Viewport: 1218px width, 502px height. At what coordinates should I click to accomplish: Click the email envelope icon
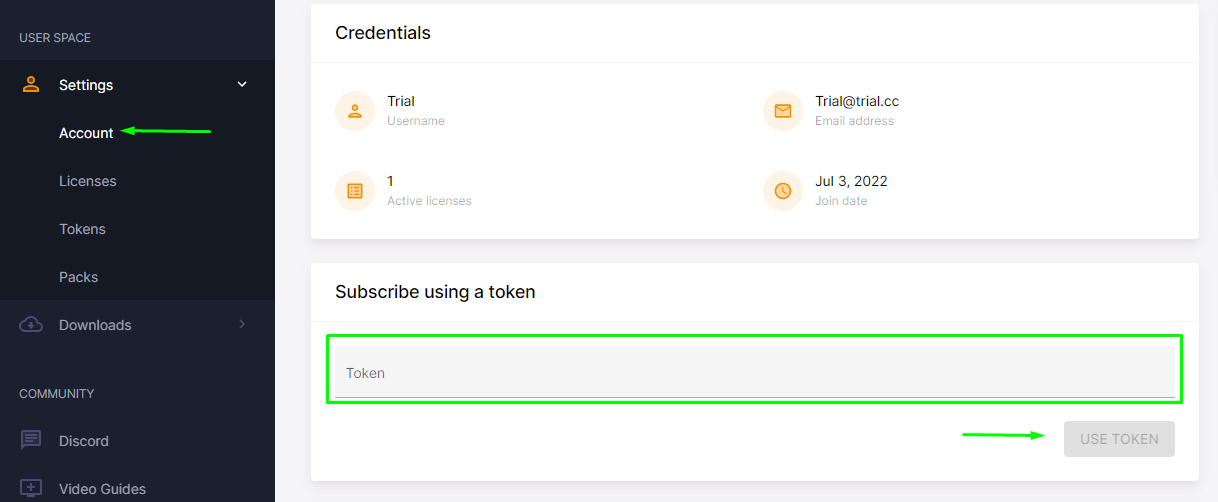point(783,111)
